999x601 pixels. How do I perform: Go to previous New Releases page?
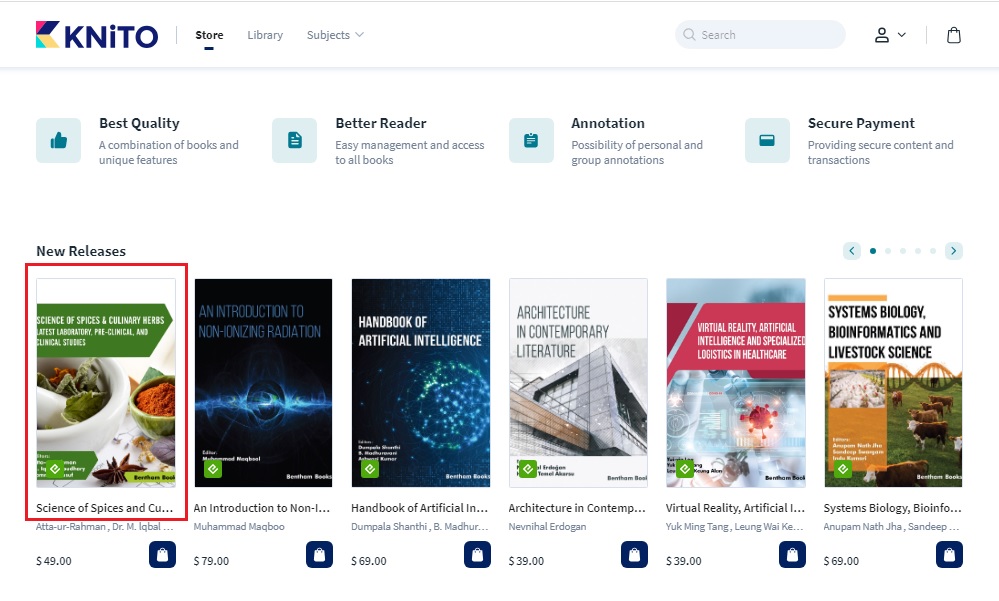(x=852, y=251)
